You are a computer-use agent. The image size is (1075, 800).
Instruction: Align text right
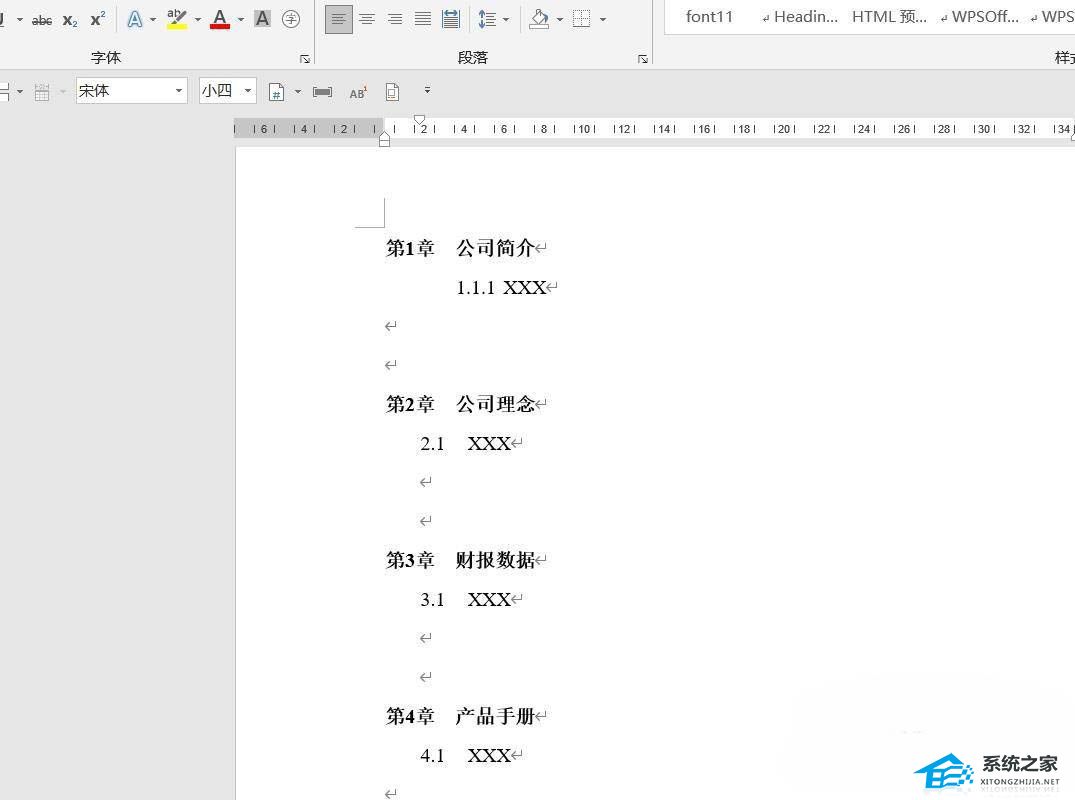pos(395,19)
